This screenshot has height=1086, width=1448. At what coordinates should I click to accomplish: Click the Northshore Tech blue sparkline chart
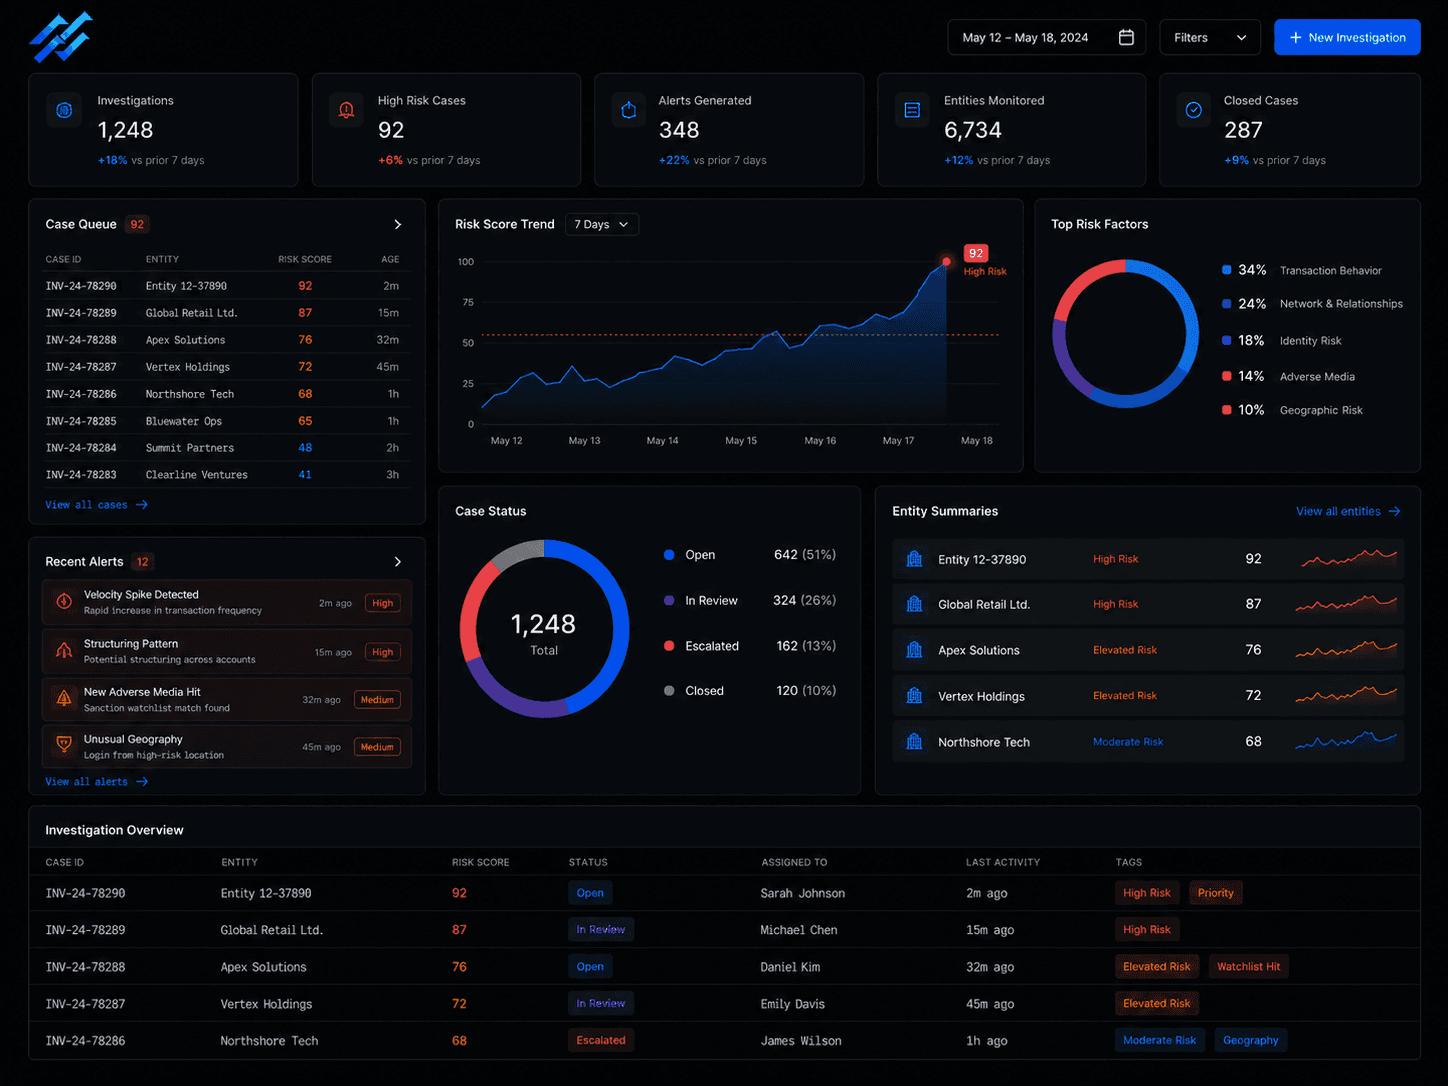(x=1346, y=741)
